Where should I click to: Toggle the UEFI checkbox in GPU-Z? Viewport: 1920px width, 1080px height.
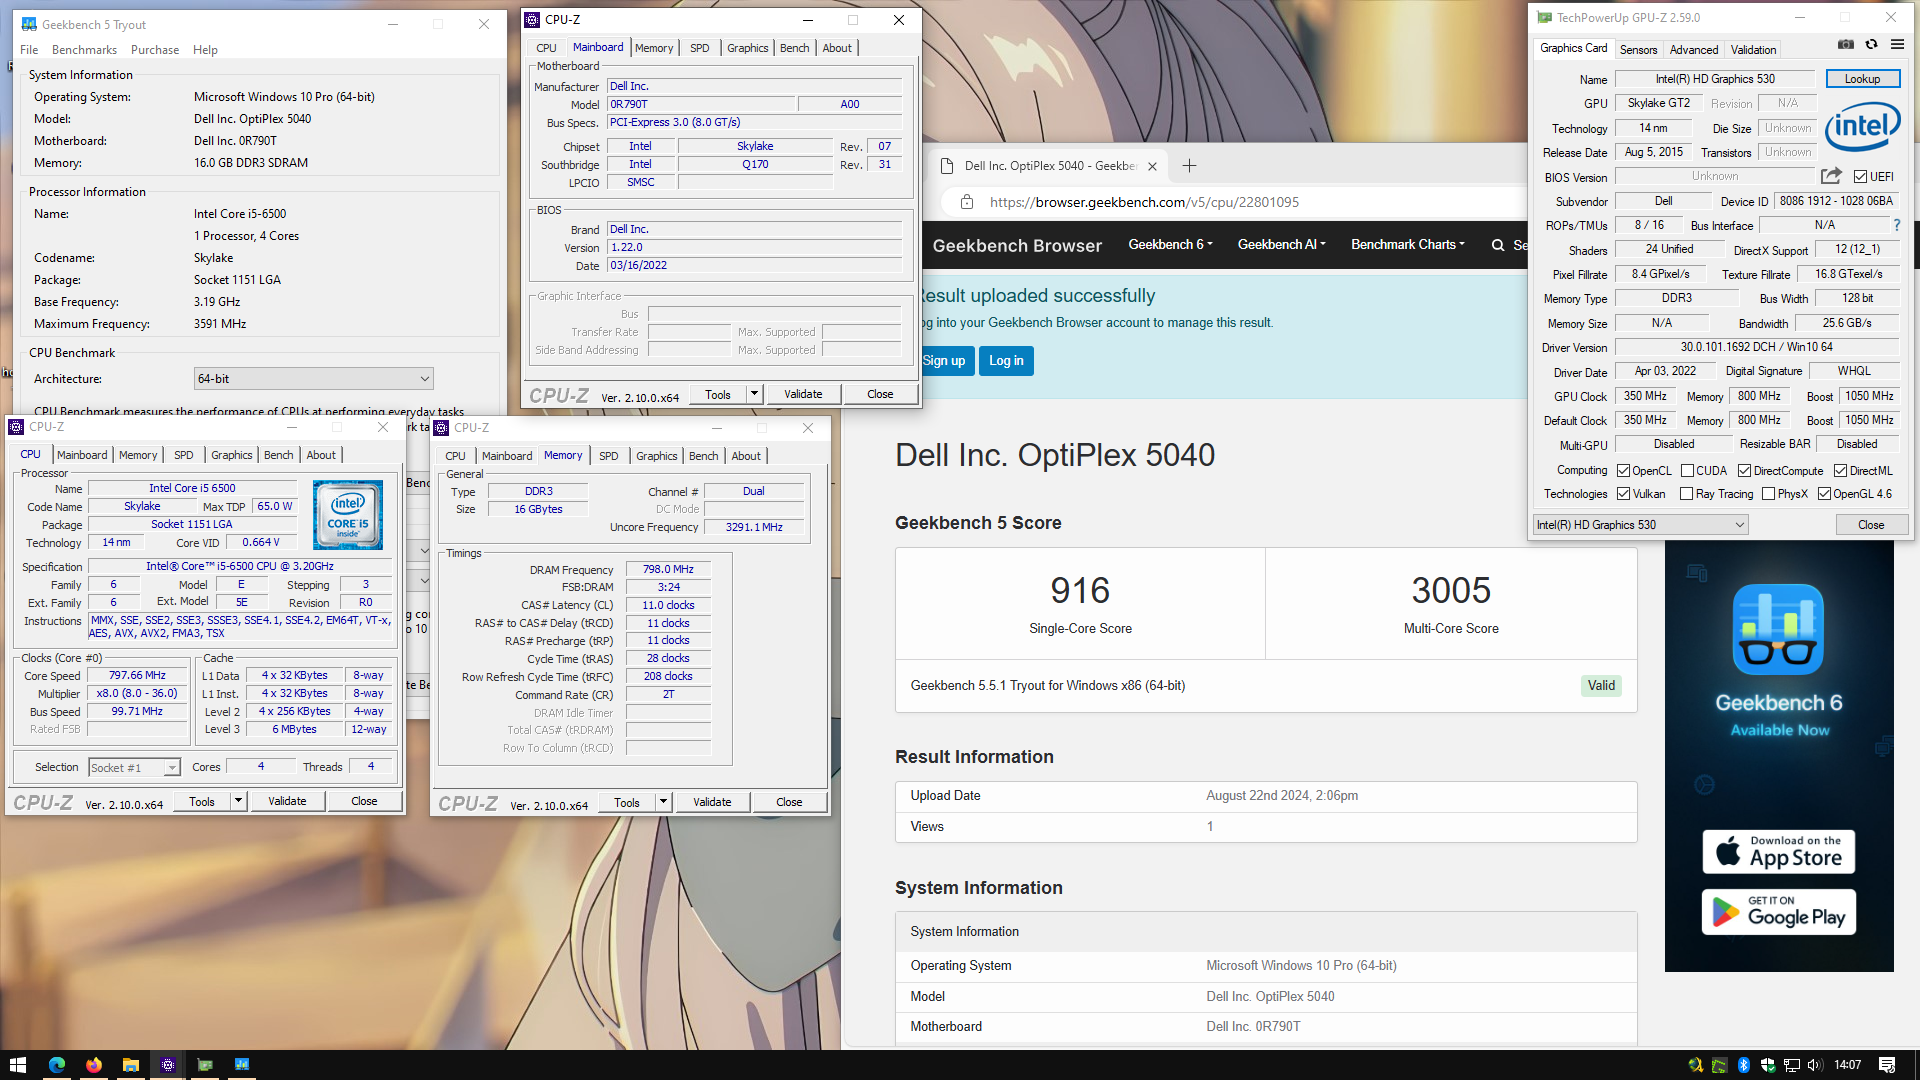[1860, 177]
